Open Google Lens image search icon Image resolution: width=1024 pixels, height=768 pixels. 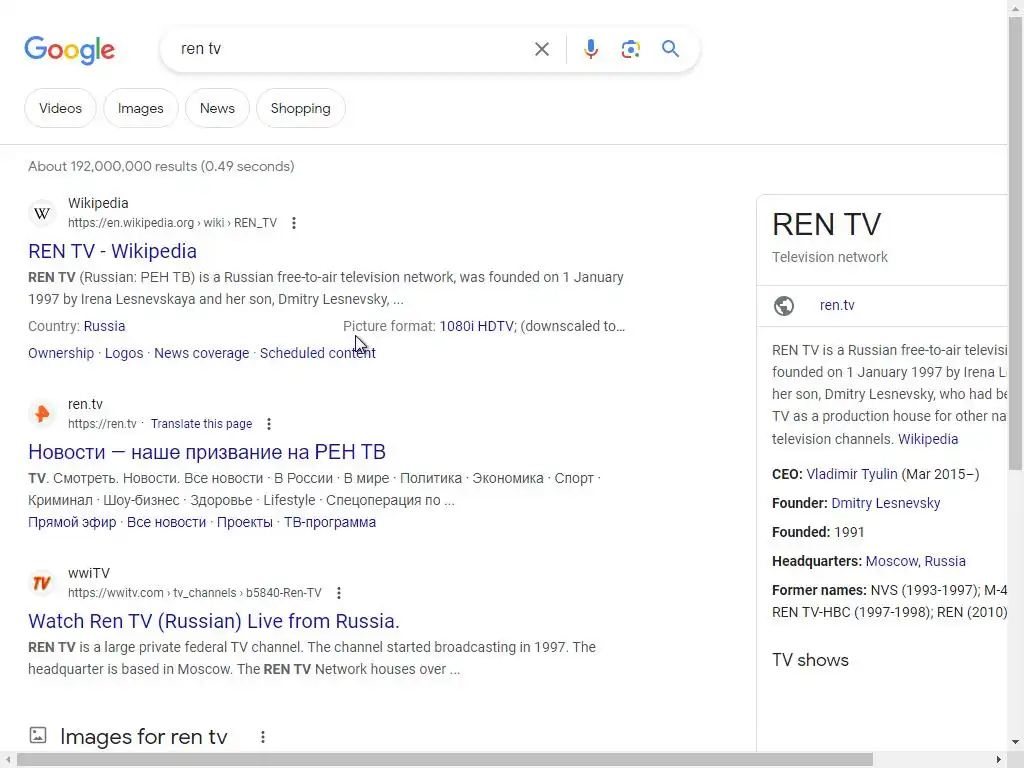click(630, 49)
